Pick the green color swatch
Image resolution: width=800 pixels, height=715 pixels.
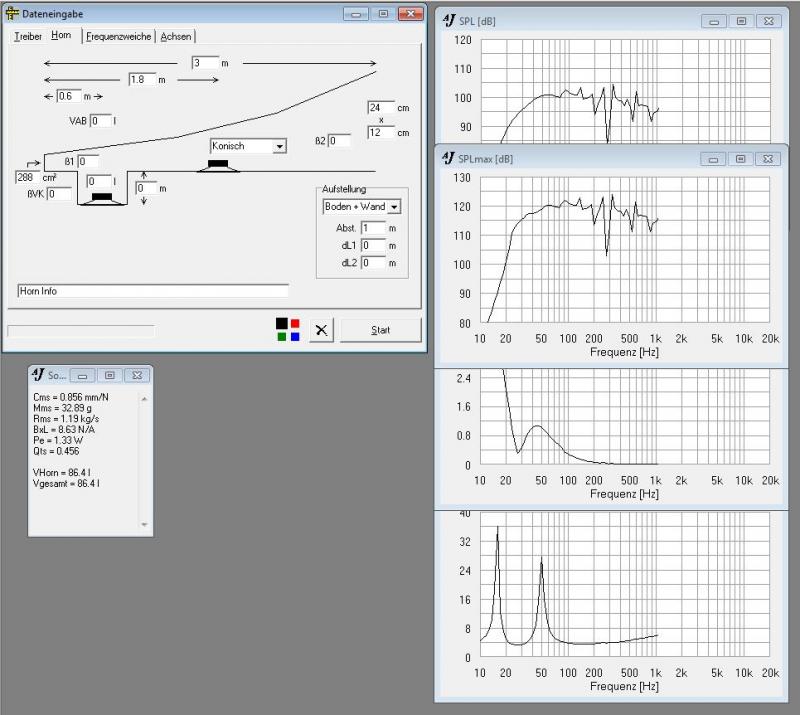tap(282, 337)
